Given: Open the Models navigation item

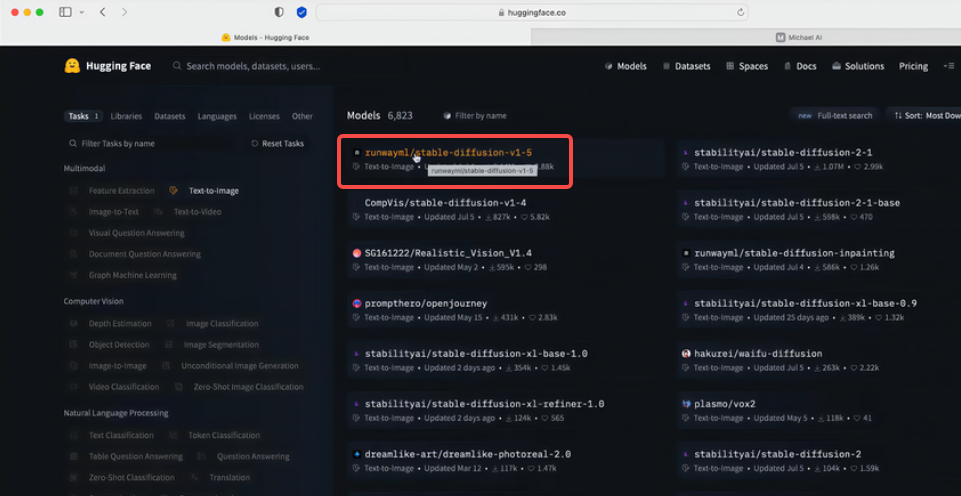Looking at the screenshot, I should pyautogui.click(x=625, y=66).
